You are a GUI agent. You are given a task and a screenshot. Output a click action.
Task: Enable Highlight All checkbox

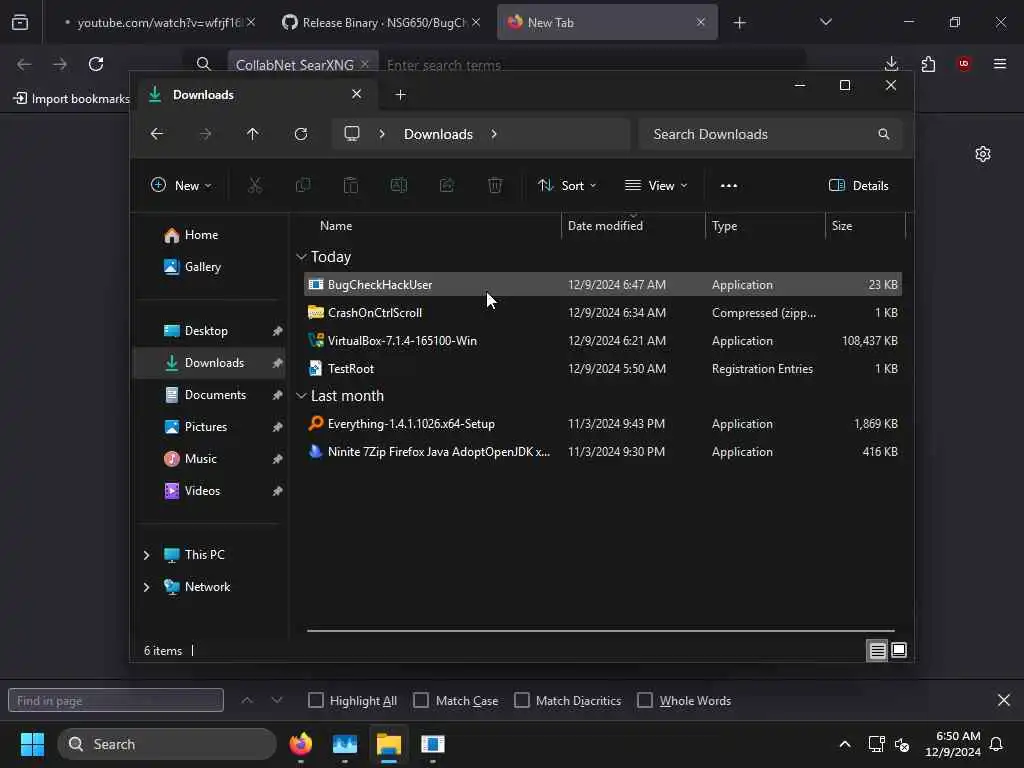coord(315,700)
